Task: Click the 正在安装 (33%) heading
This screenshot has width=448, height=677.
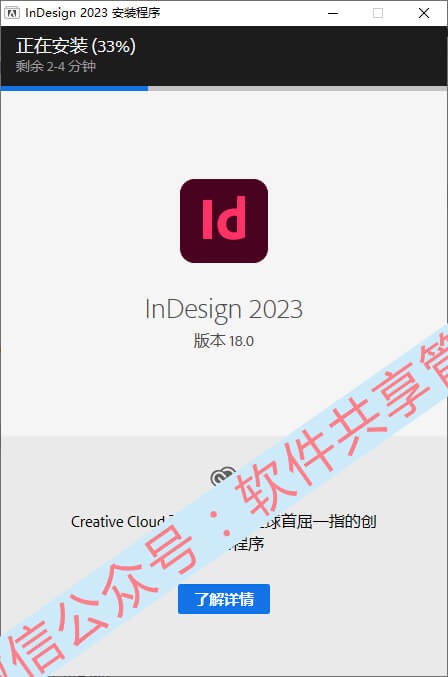Action: pos(76,46)
